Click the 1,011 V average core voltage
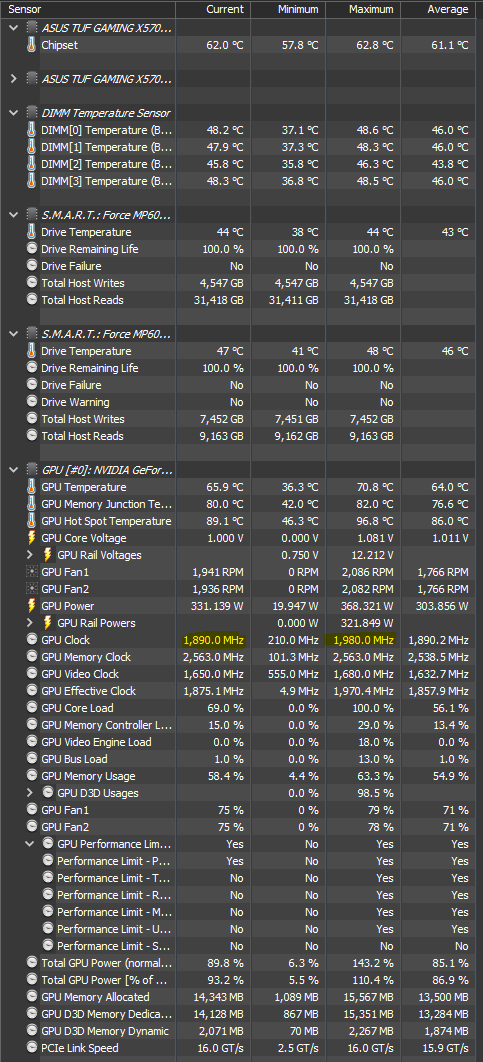 click(451, 538)
